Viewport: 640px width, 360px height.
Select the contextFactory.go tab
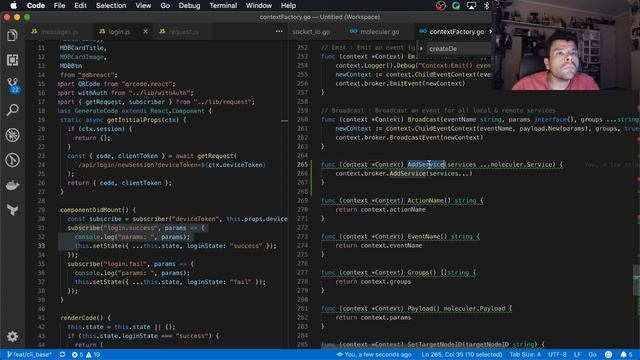pos(456,31)
